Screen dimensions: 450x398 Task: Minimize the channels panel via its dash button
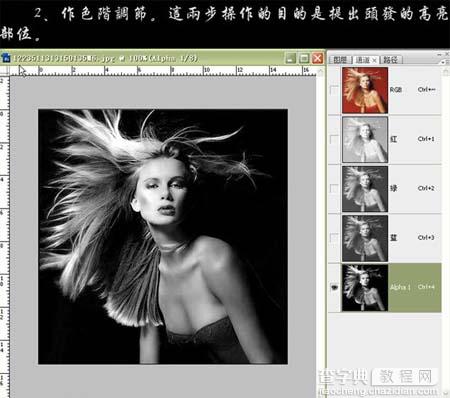(440, 54)
